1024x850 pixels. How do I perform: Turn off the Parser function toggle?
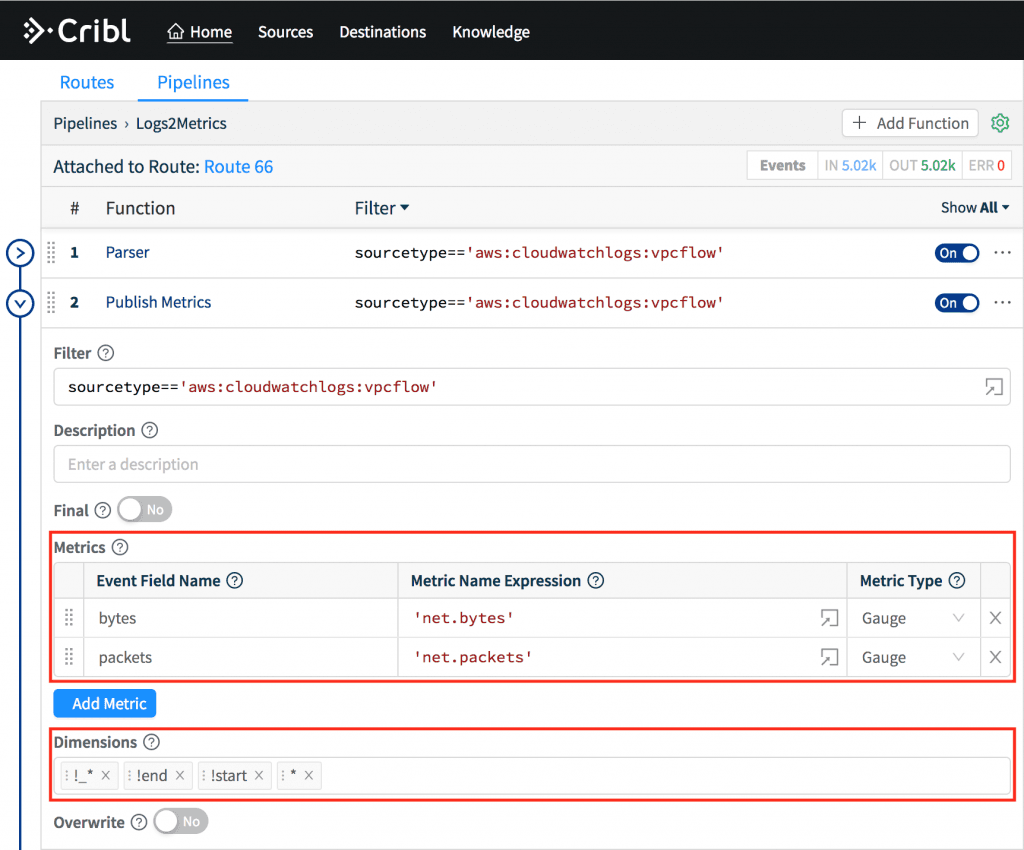(956, 252)
